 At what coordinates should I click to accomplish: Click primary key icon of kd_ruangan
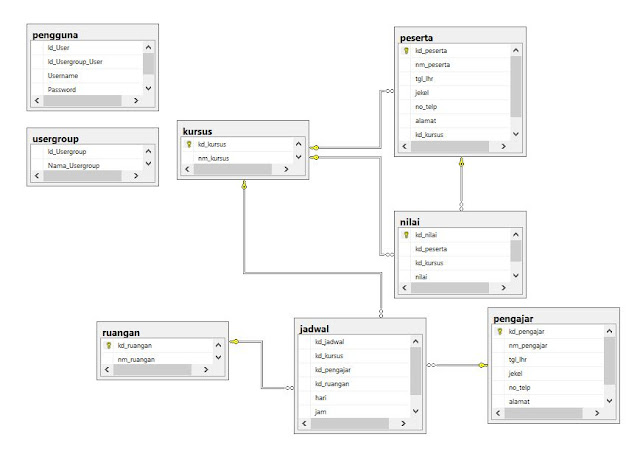(109, 345)
